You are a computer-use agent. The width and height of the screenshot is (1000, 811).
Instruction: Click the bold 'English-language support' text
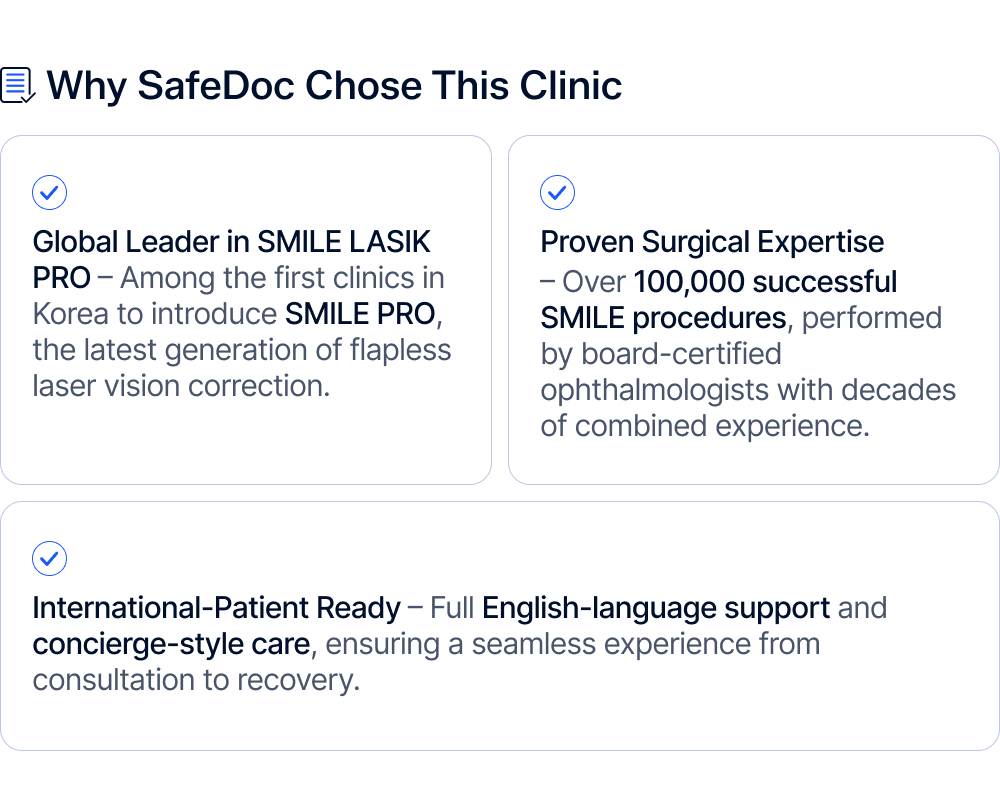pyautogui.click(x=656, y=608)
